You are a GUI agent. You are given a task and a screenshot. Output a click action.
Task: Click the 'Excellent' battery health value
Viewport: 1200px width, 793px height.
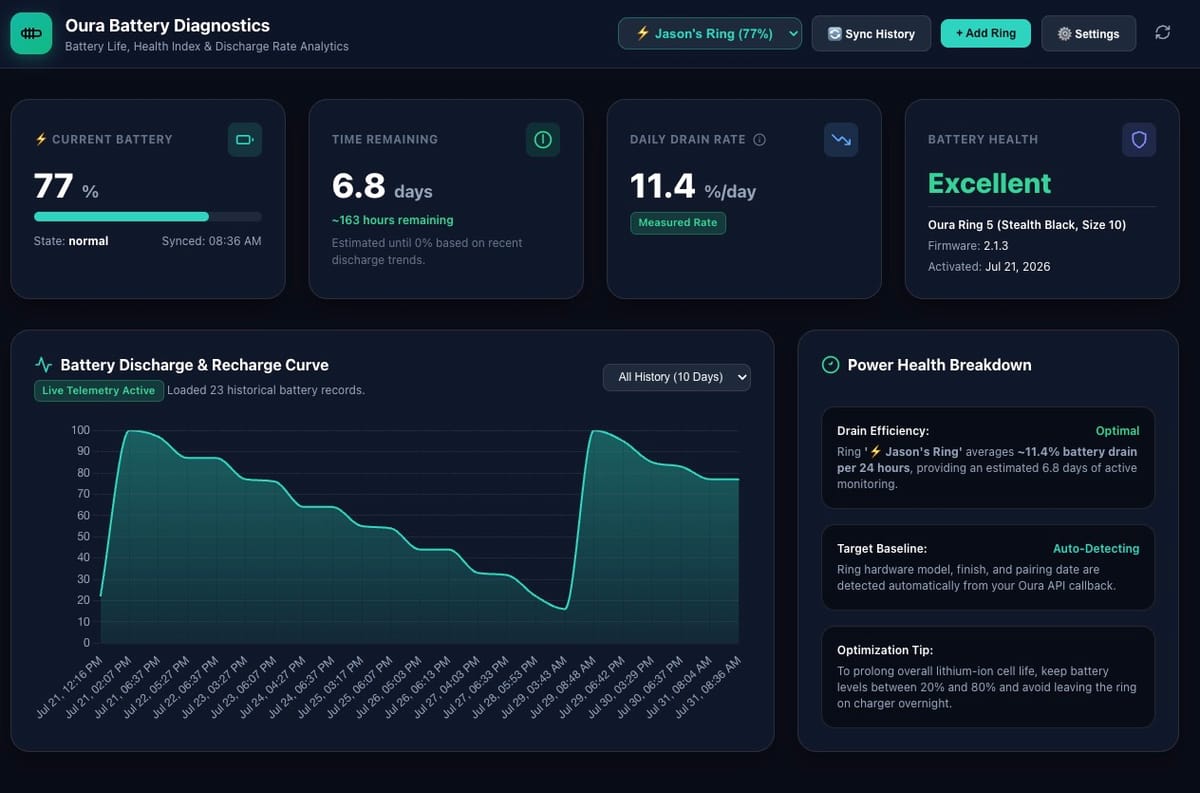(990, 183)
